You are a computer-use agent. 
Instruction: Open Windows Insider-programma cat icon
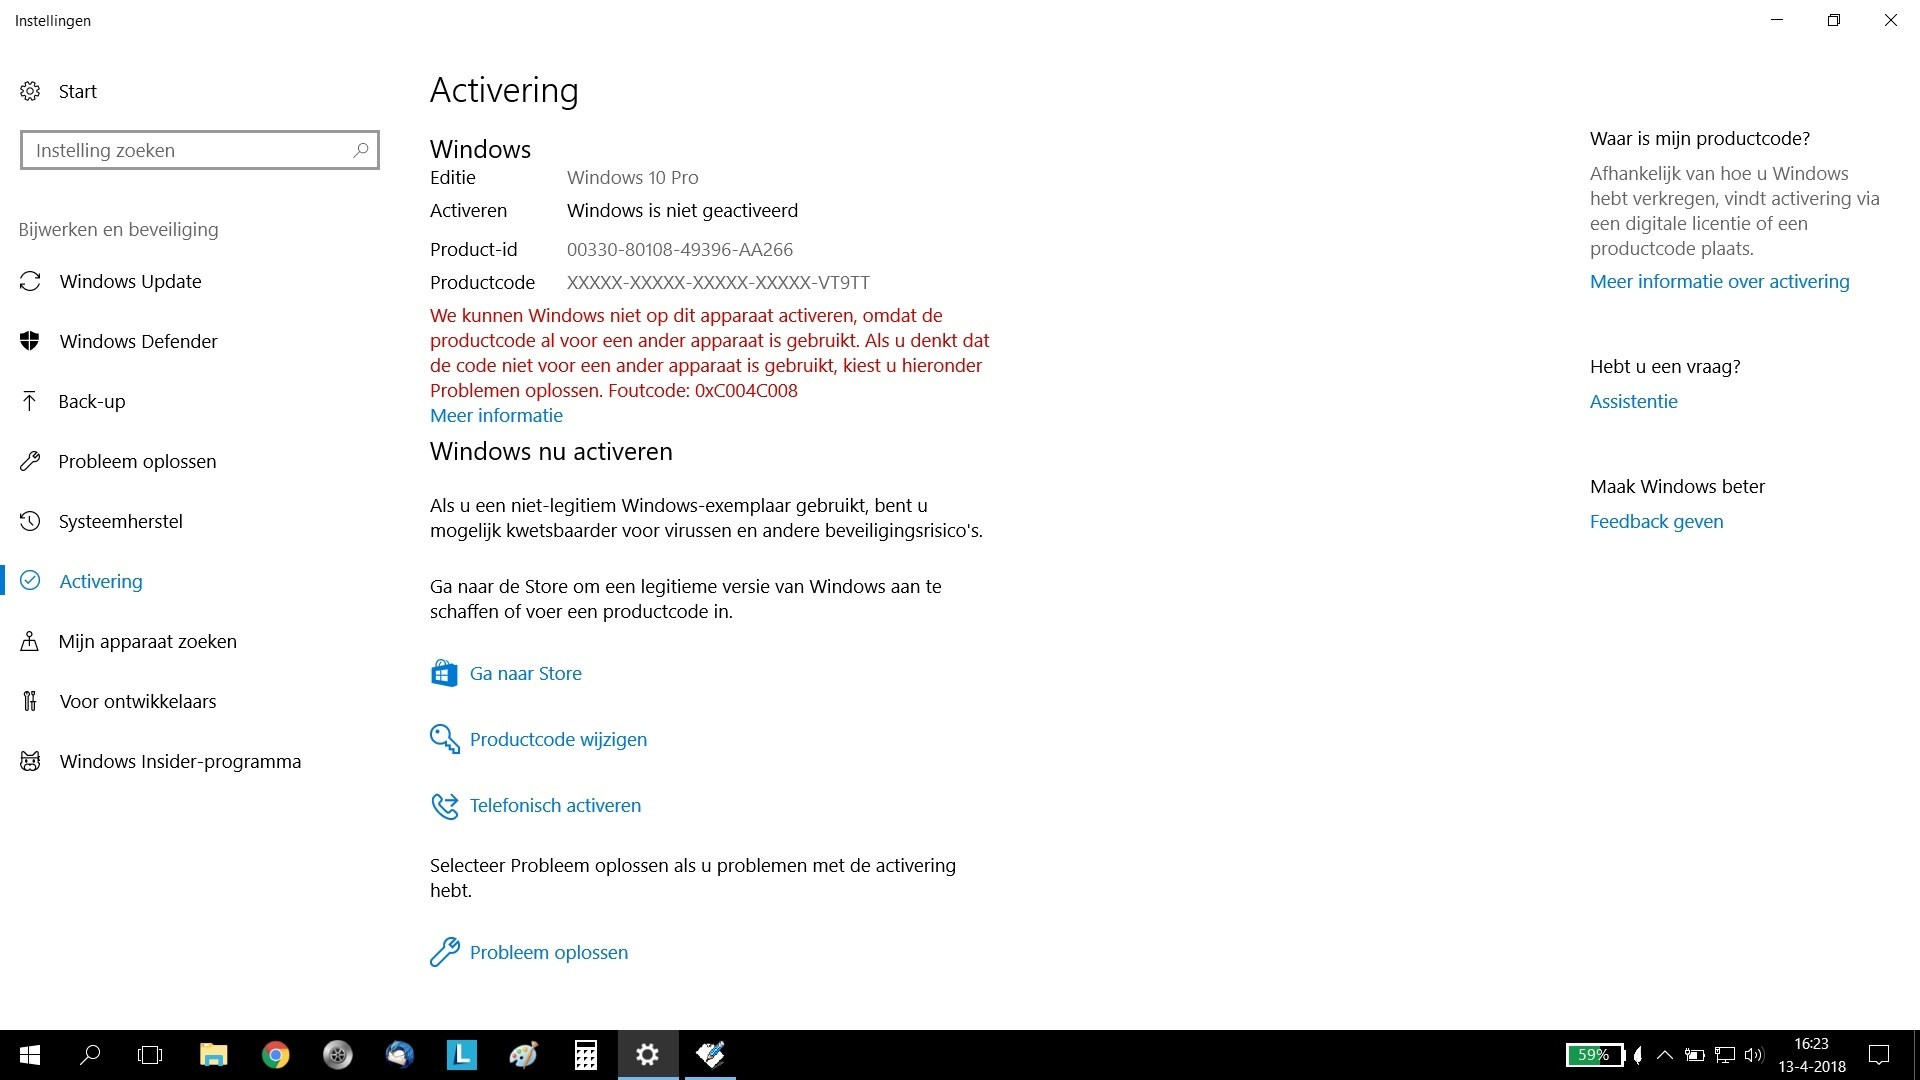pos(30,761)
